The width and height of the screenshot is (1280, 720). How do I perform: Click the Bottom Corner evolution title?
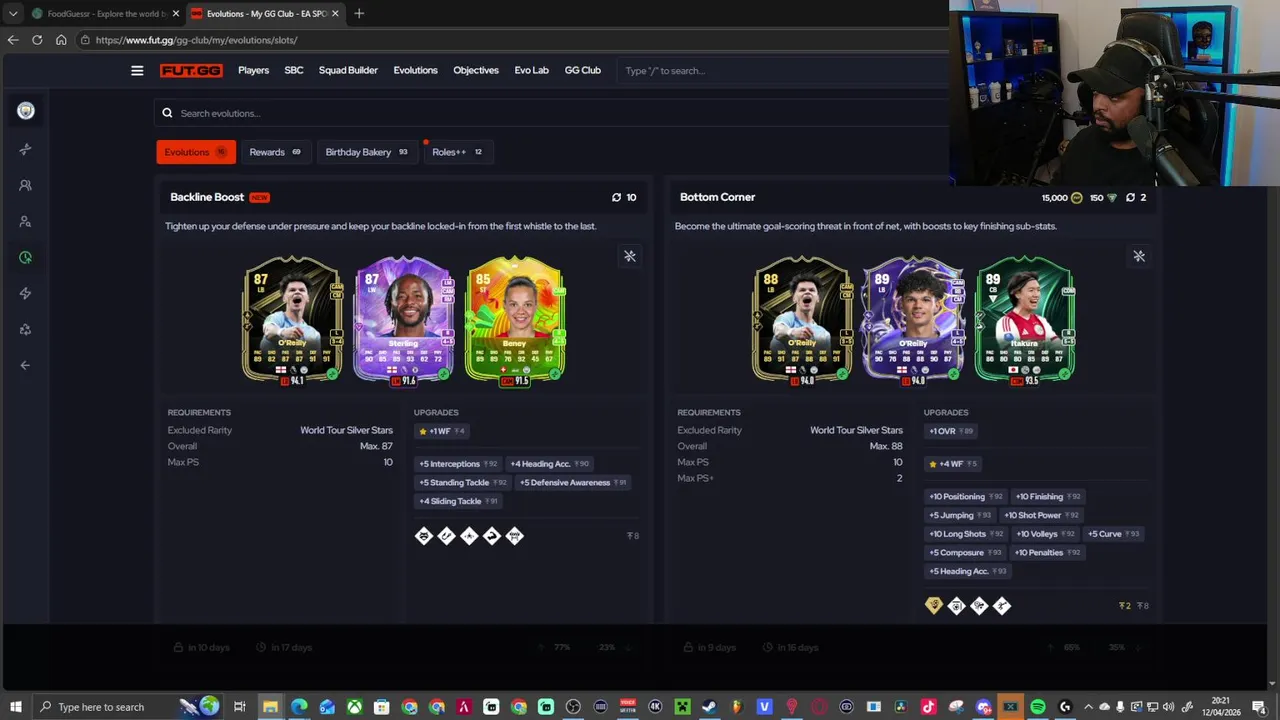coord(717,197)
